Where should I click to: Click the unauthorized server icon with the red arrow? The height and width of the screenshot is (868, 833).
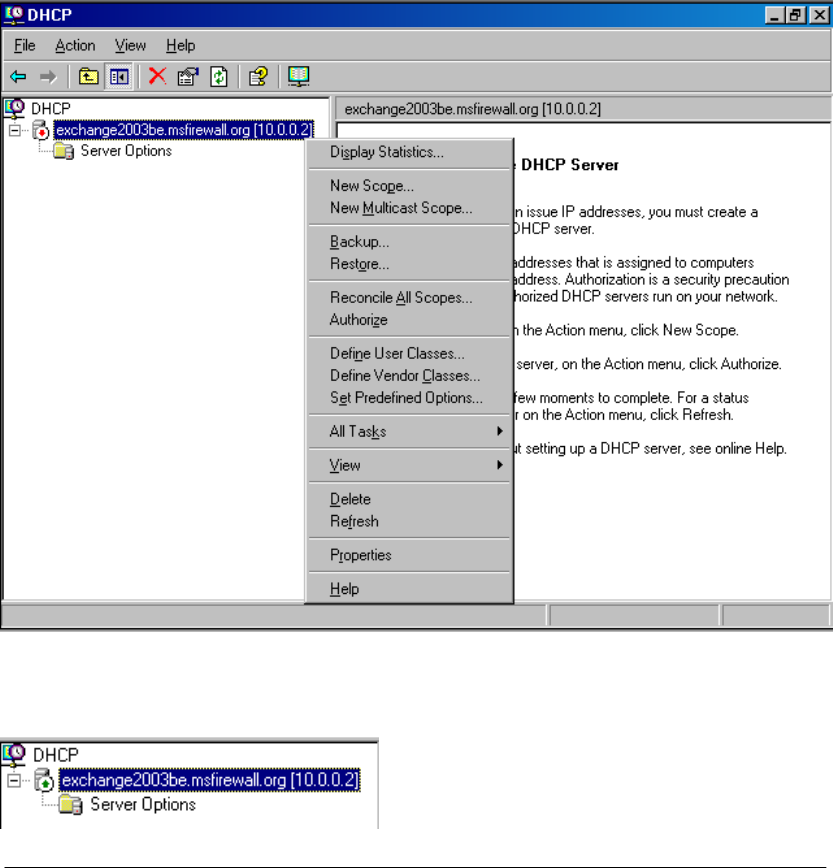pyautogui.click(x=41, y=130)
